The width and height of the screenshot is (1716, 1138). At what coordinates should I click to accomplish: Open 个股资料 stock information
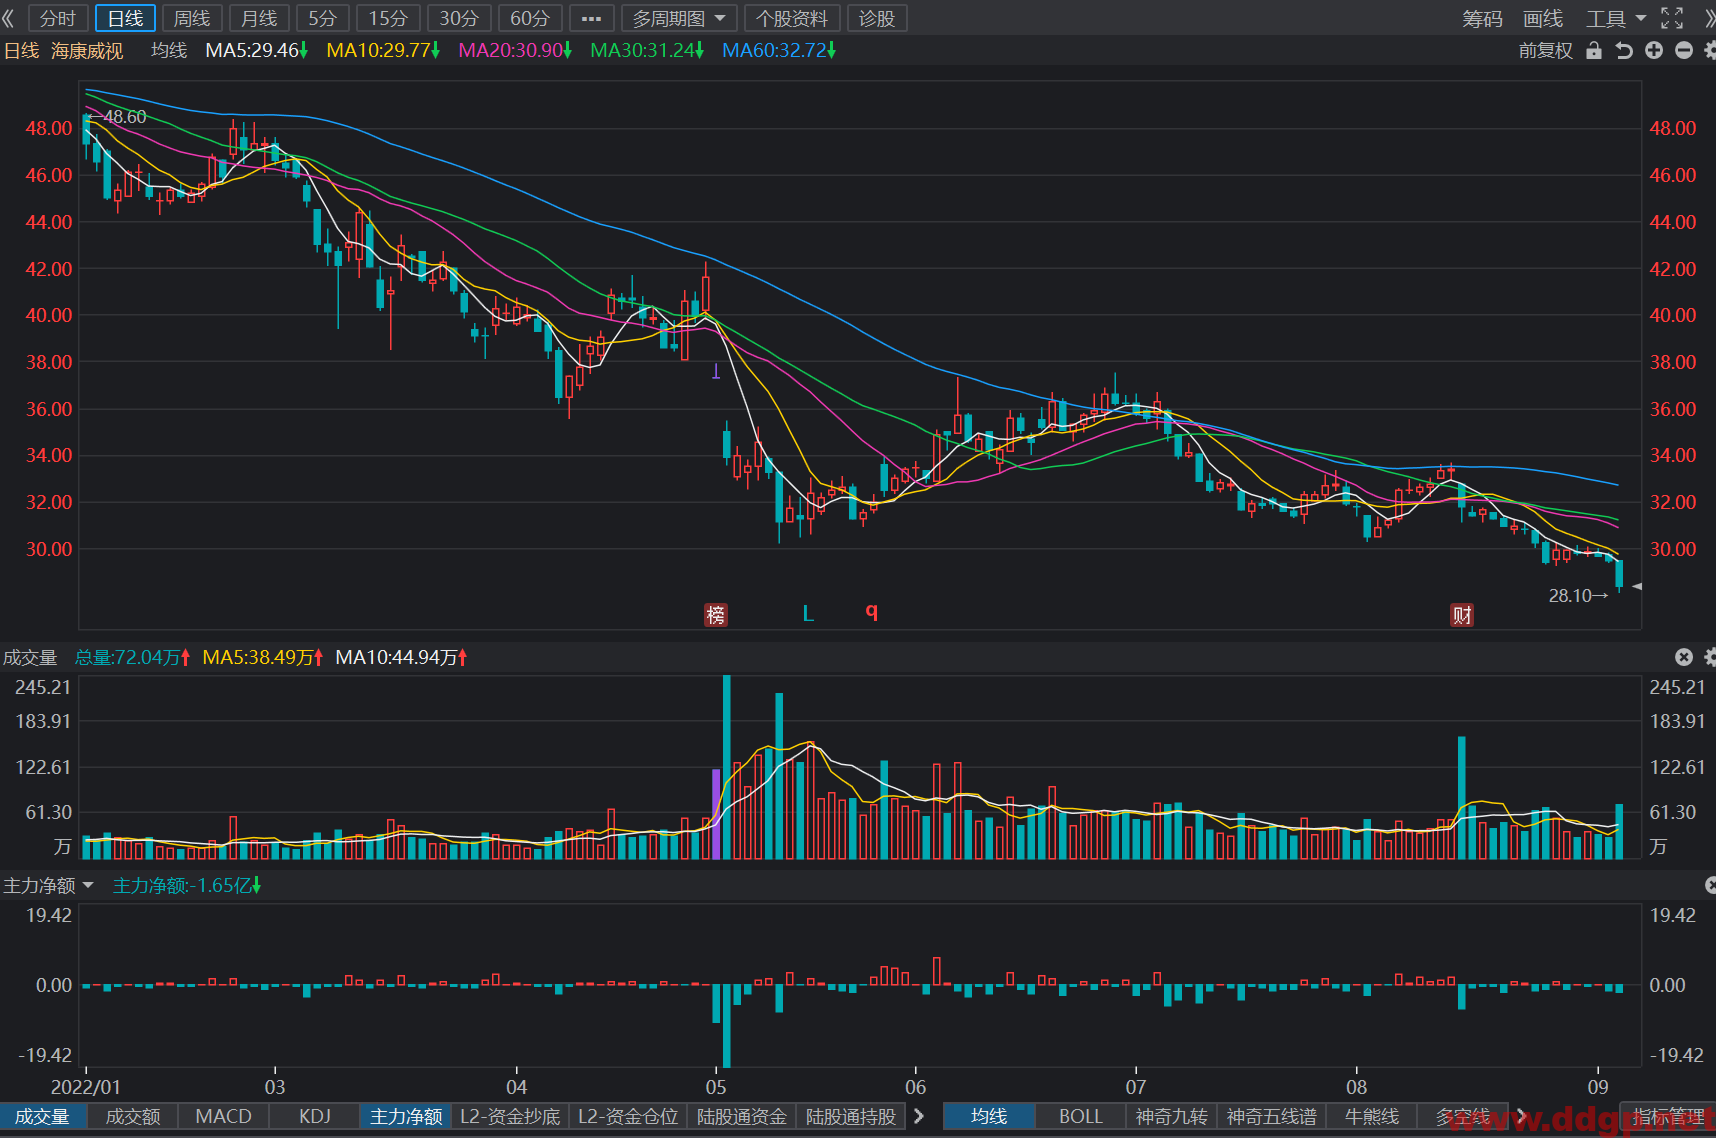792,18
